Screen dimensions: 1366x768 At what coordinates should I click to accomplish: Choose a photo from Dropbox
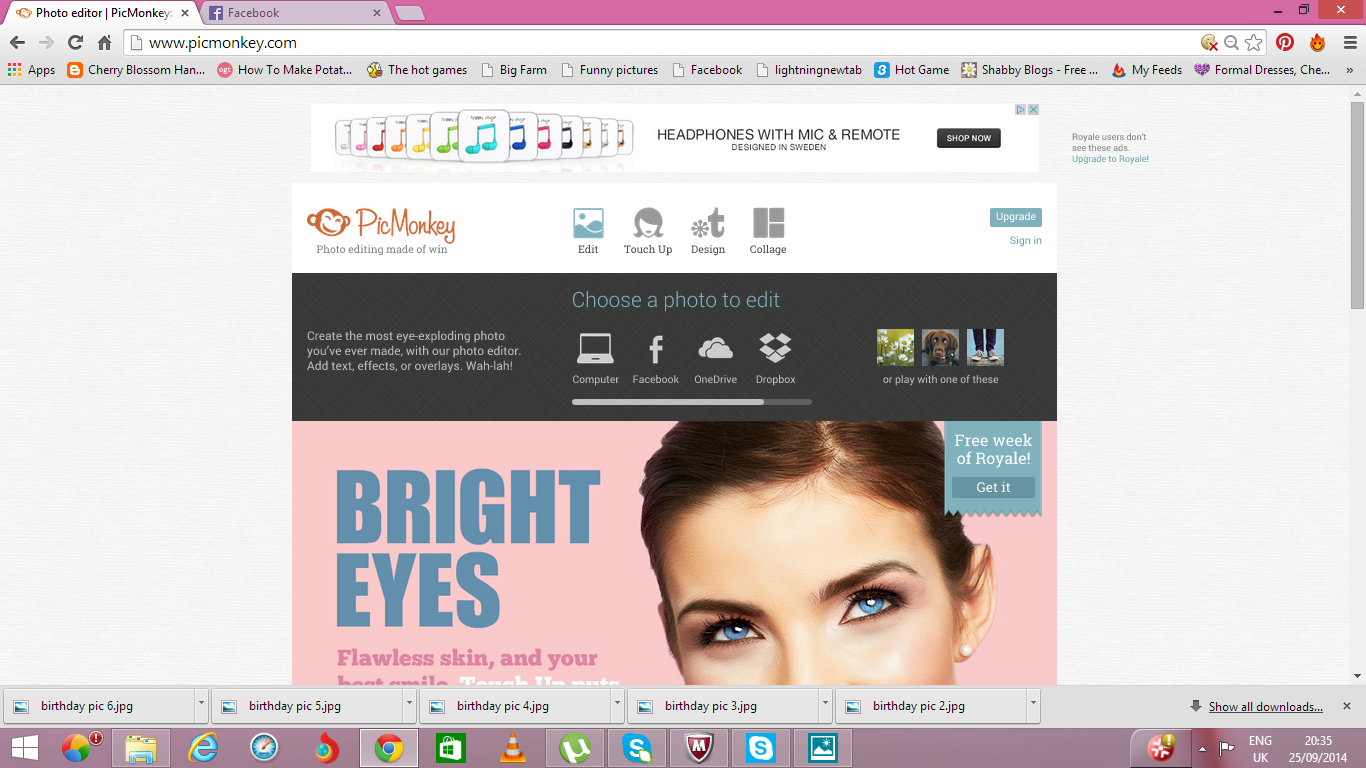pos(775,349)
